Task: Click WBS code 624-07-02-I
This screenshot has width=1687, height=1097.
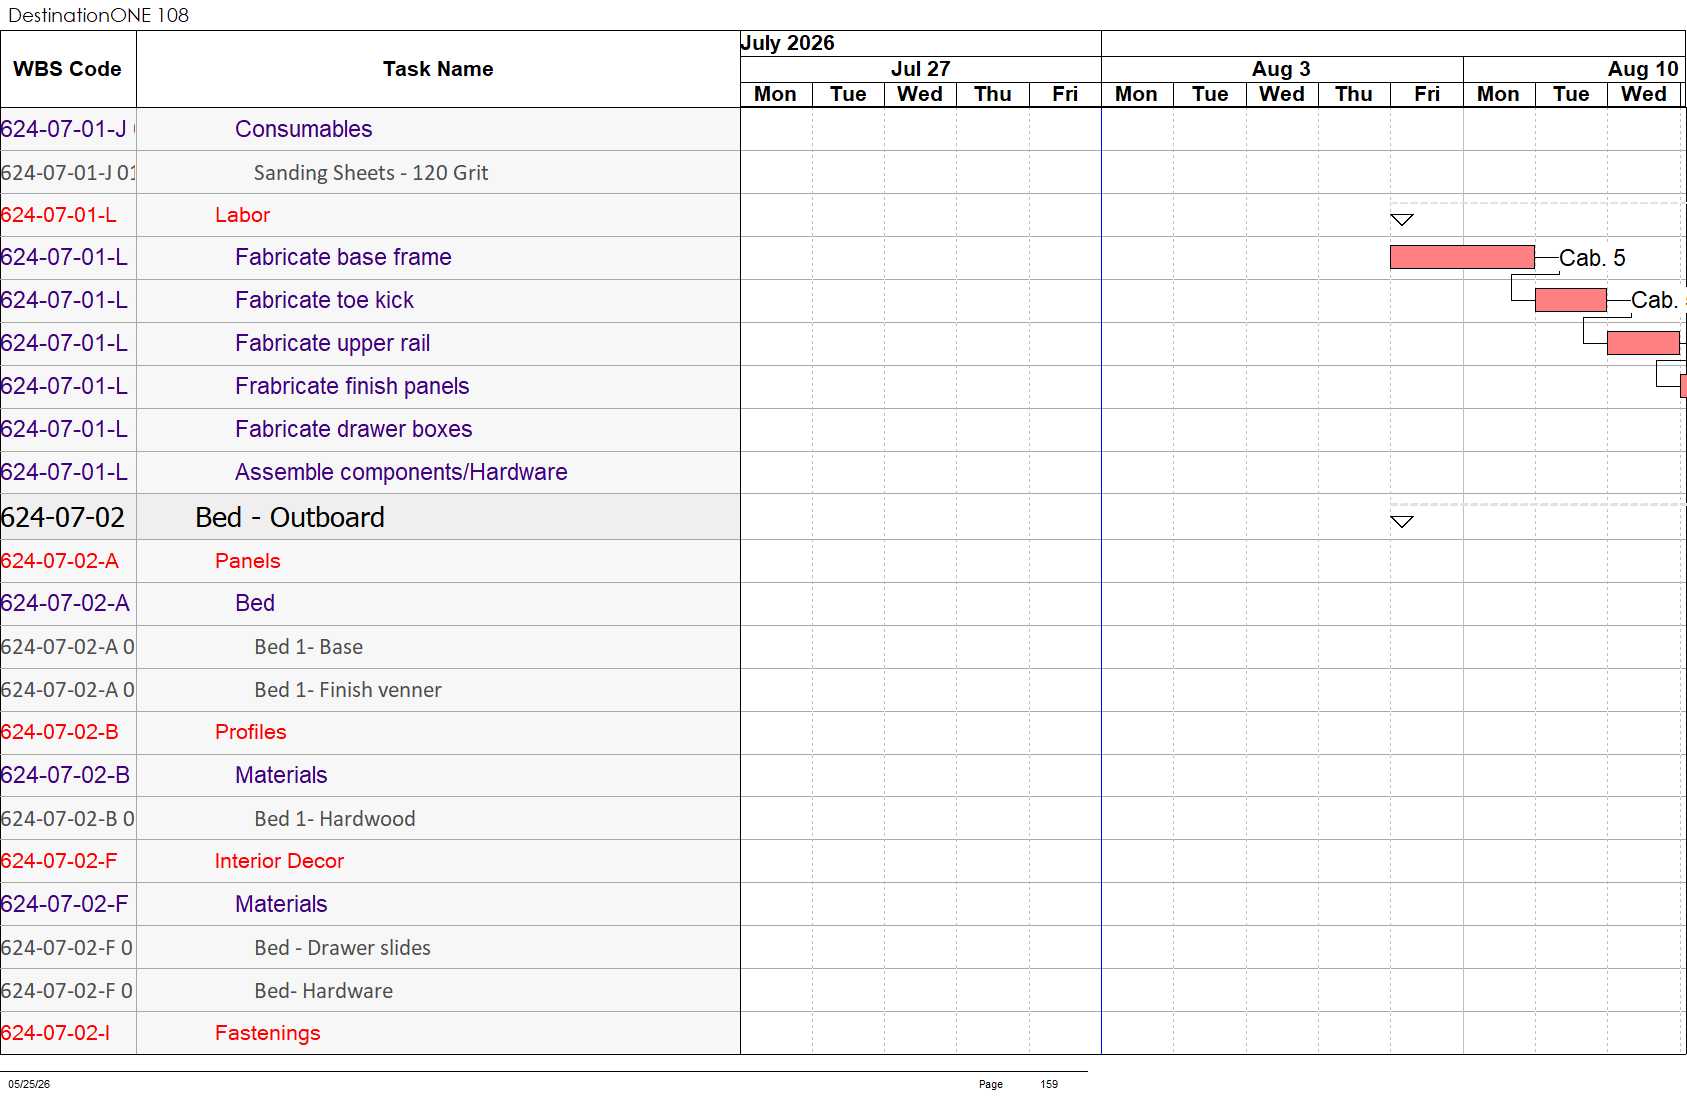Action: click(x=56, y=1033)
